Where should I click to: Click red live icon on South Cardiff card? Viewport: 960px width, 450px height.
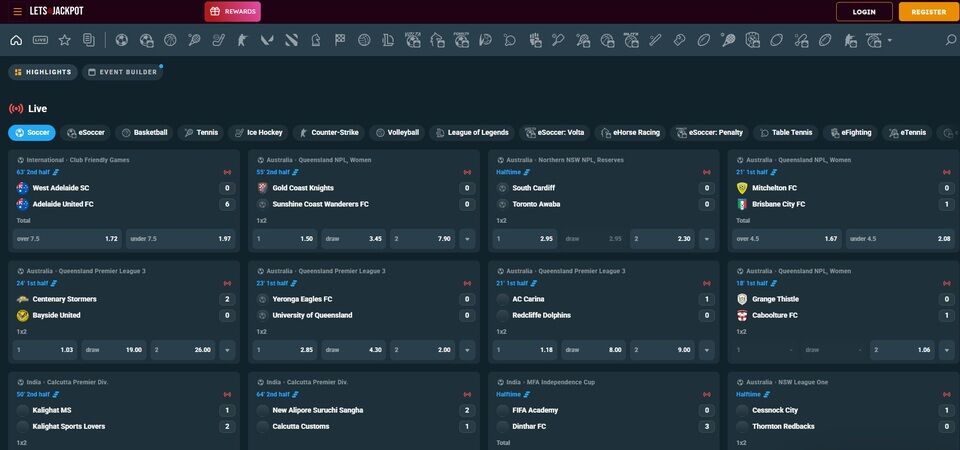tap(707, 172)
